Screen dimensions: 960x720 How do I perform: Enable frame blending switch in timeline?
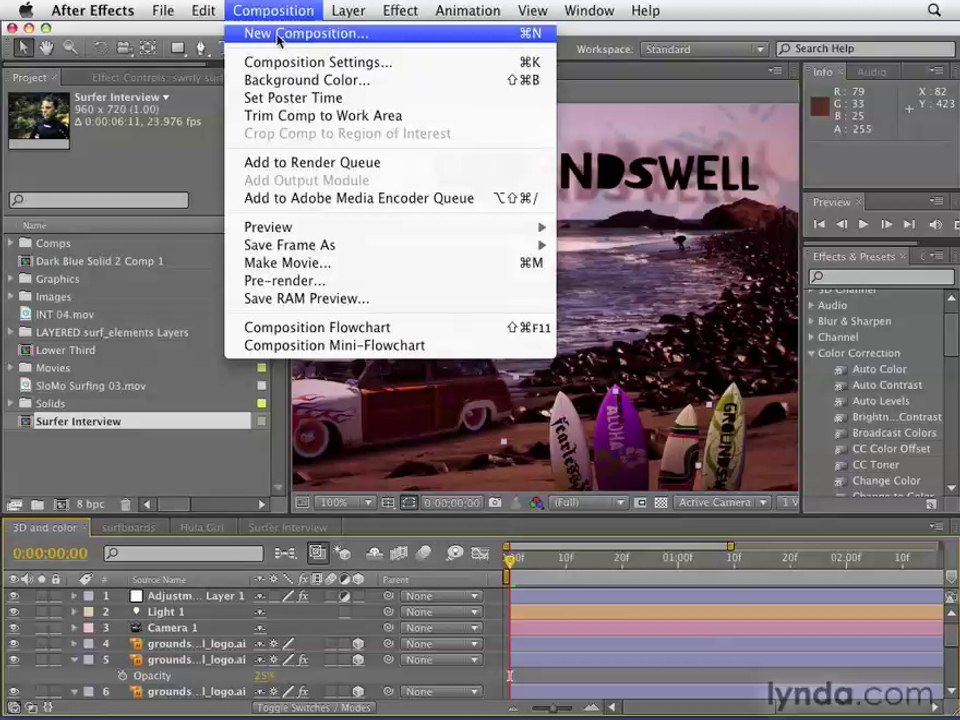click(399, 553)
